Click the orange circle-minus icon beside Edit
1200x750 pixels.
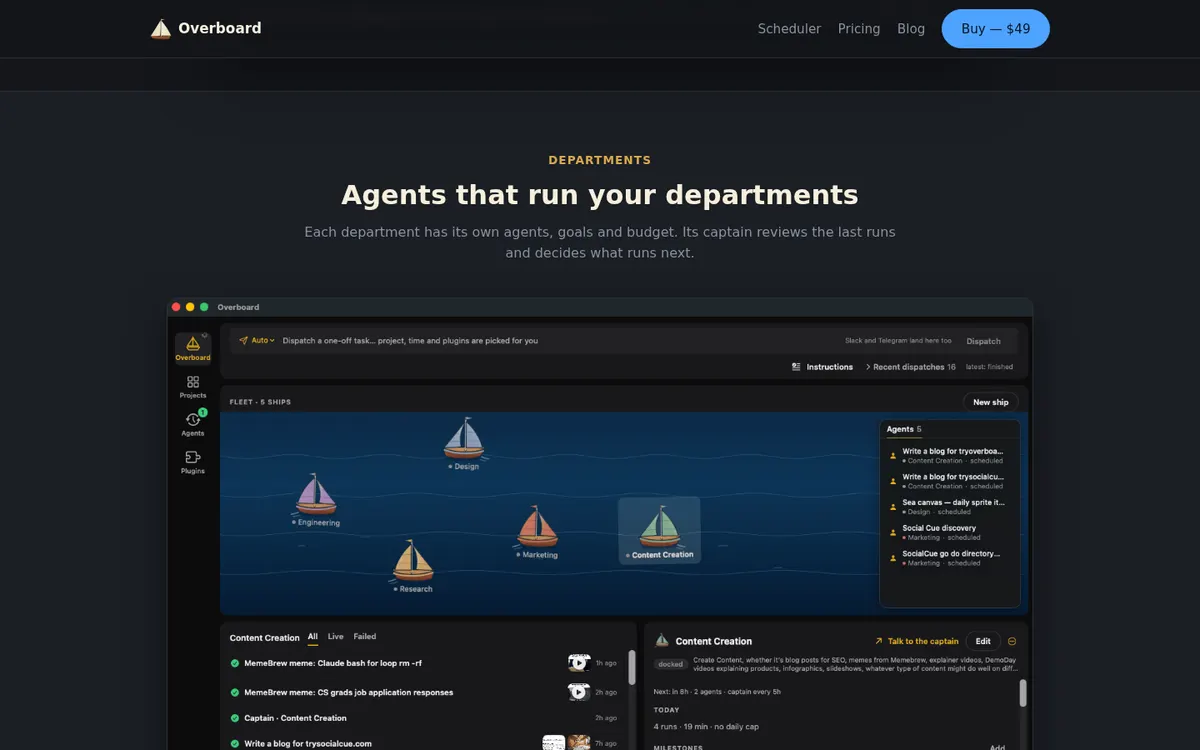click(x=1012, y=641)
